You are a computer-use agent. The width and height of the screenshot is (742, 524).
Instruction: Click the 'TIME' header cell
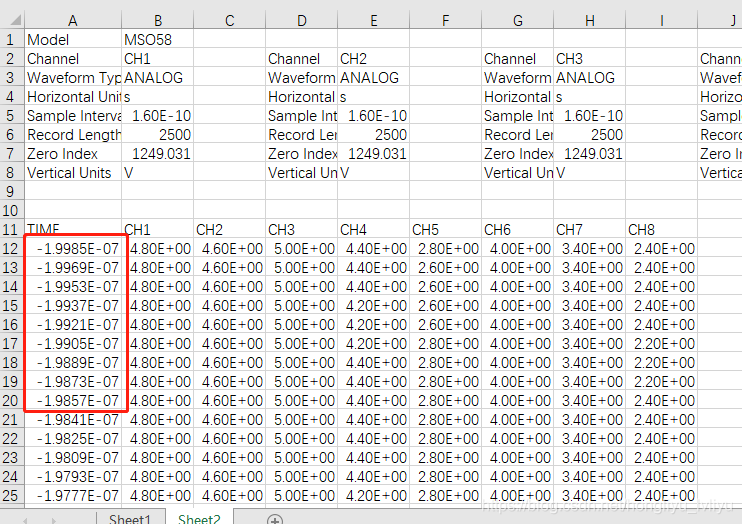click(73, 229)
